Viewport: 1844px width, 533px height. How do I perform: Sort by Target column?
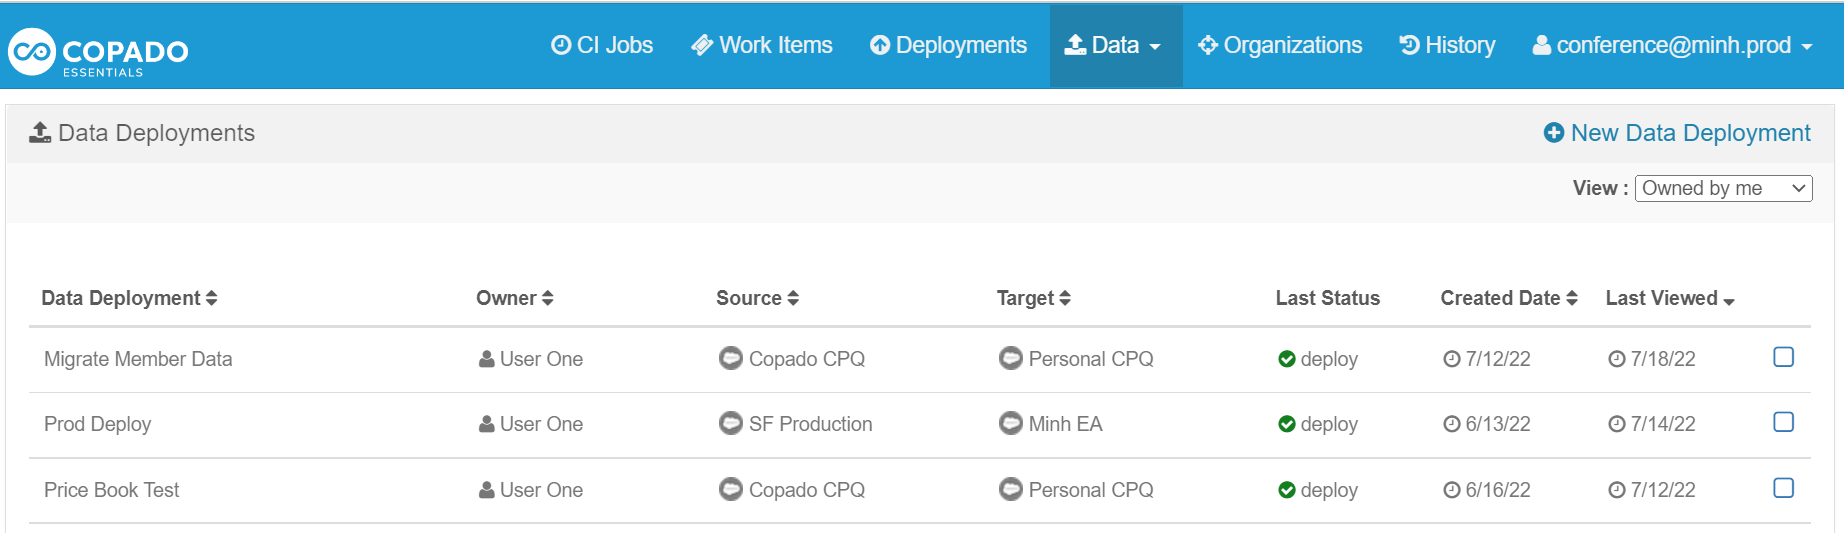point(1033,298)
